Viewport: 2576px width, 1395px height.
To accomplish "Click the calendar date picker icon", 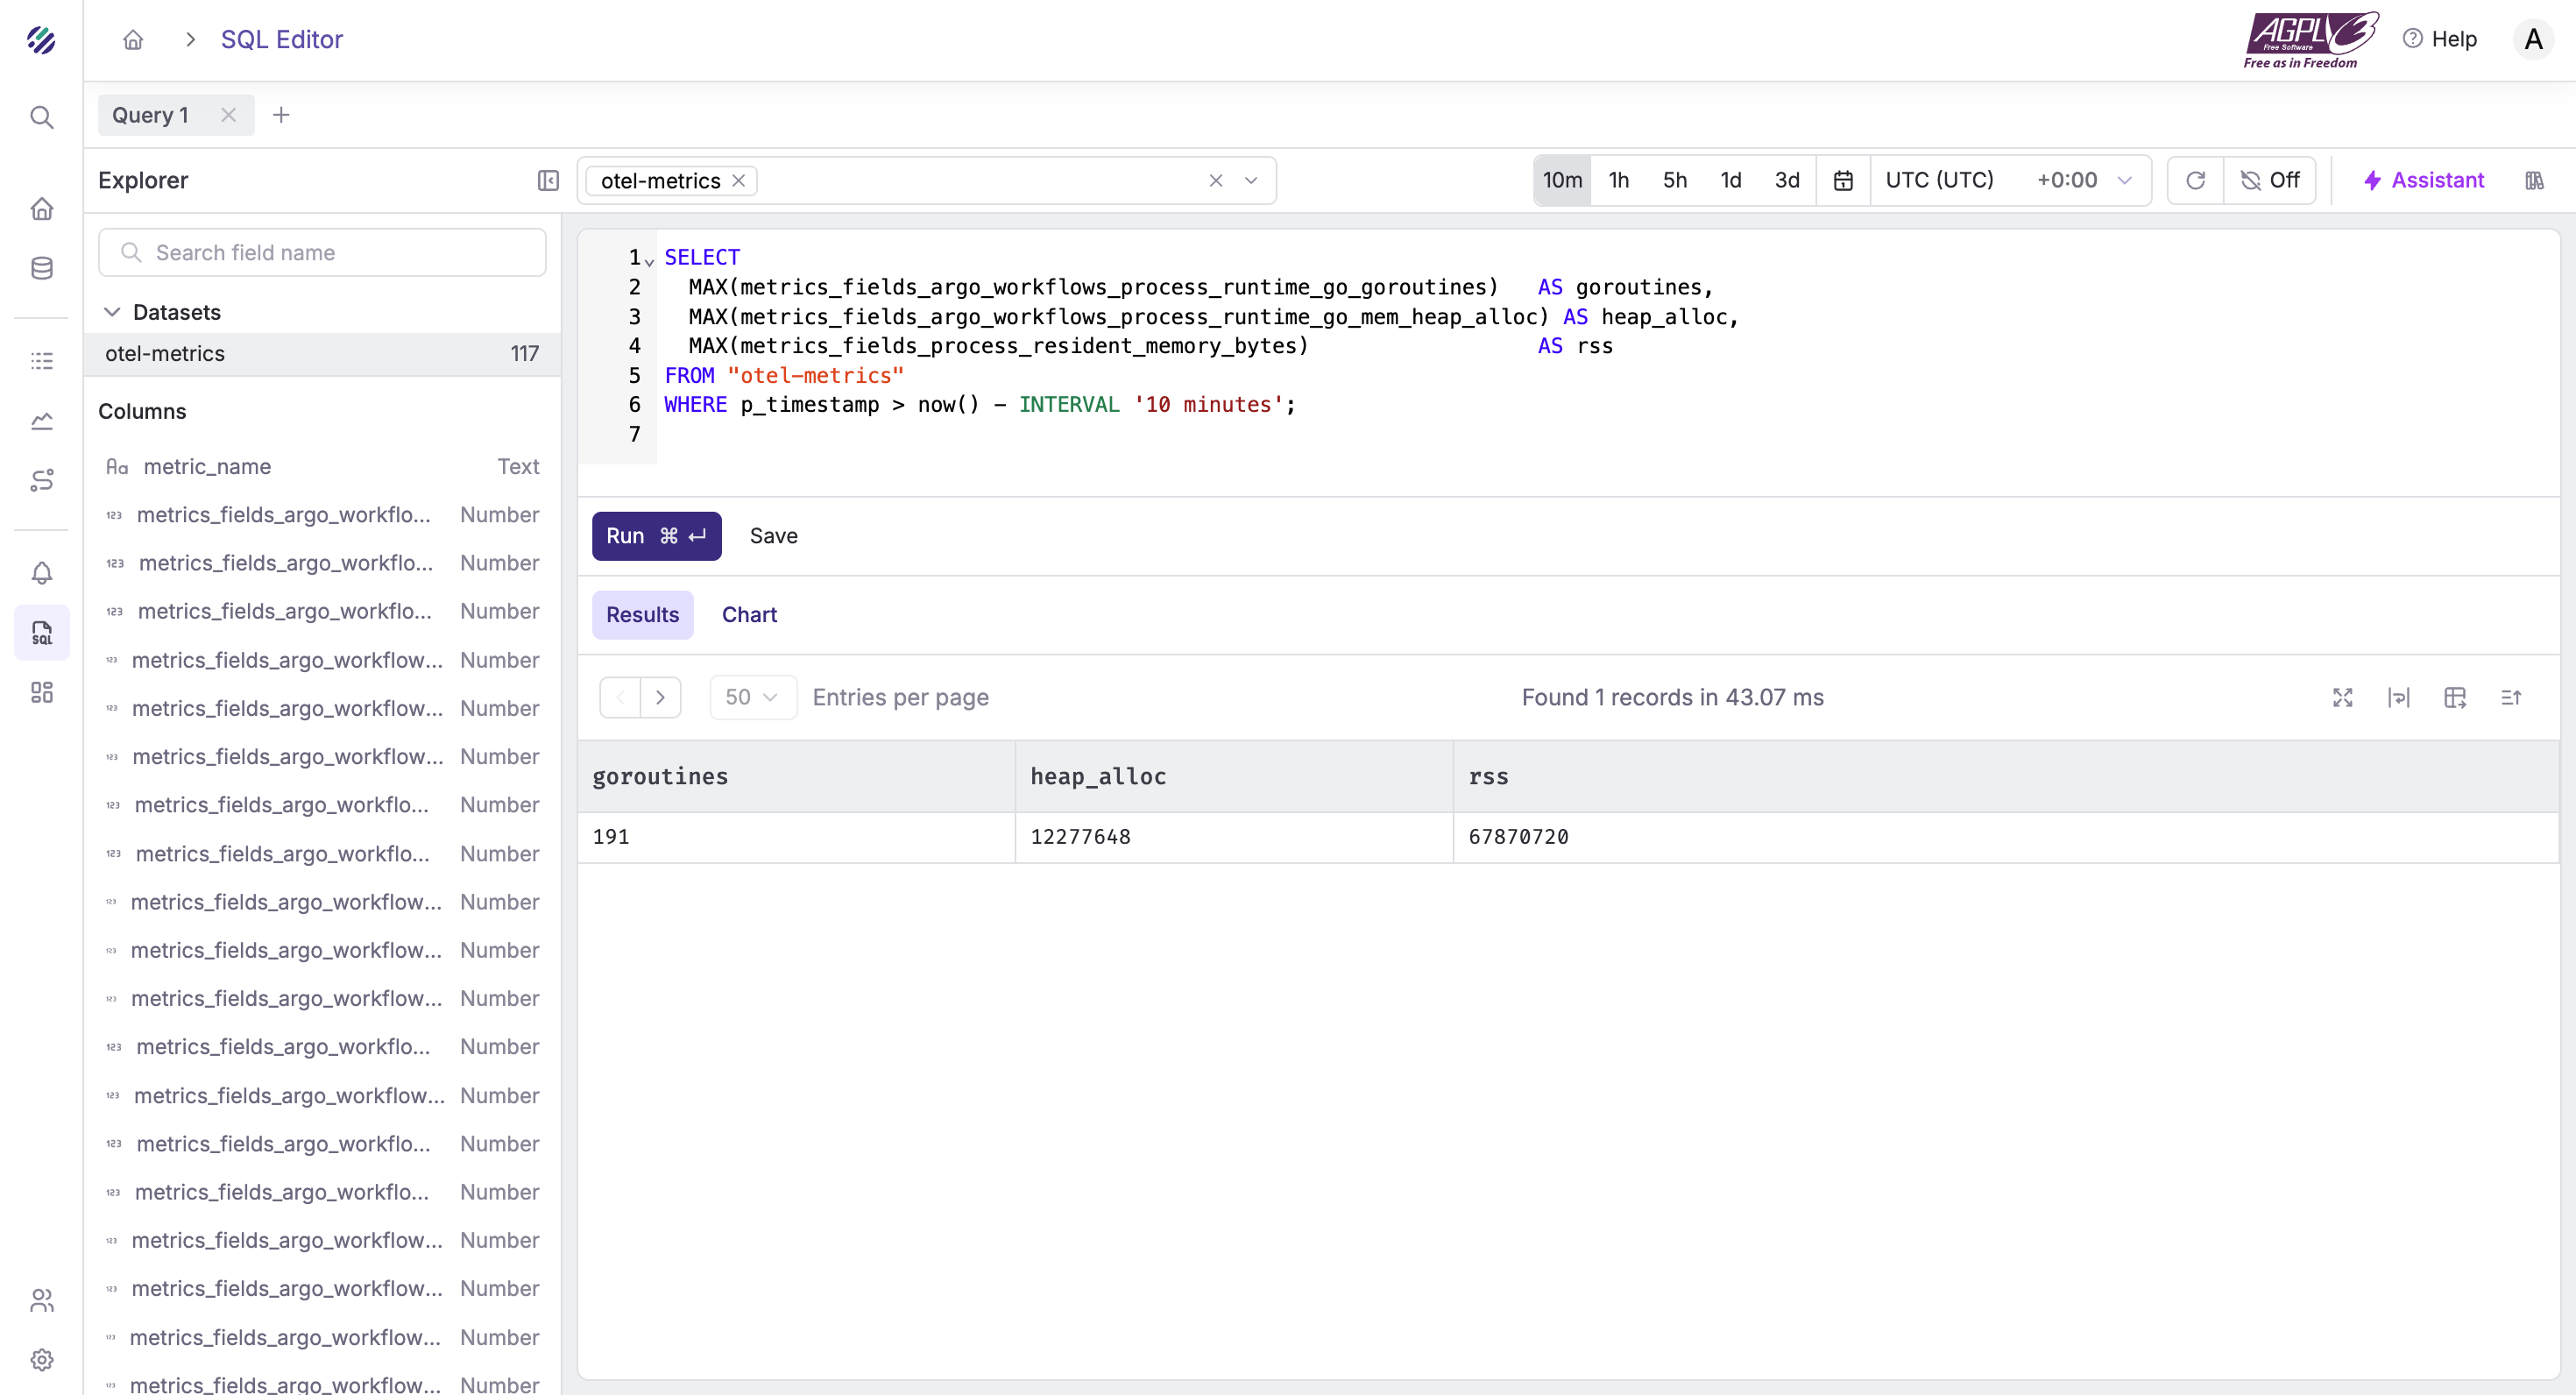I will 1842,180.
